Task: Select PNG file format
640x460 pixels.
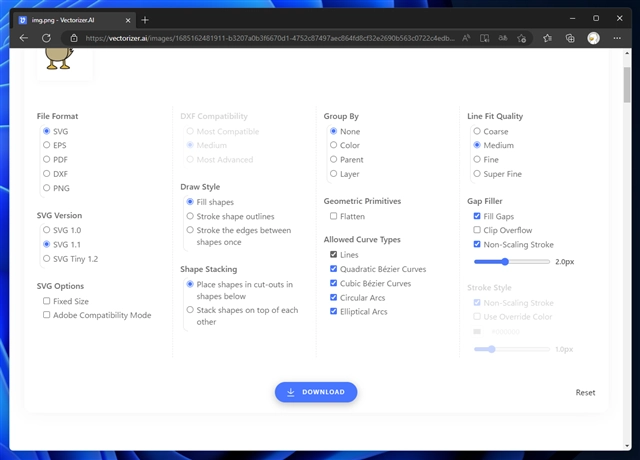Action: pyautogui.click(x=47, y=188)
